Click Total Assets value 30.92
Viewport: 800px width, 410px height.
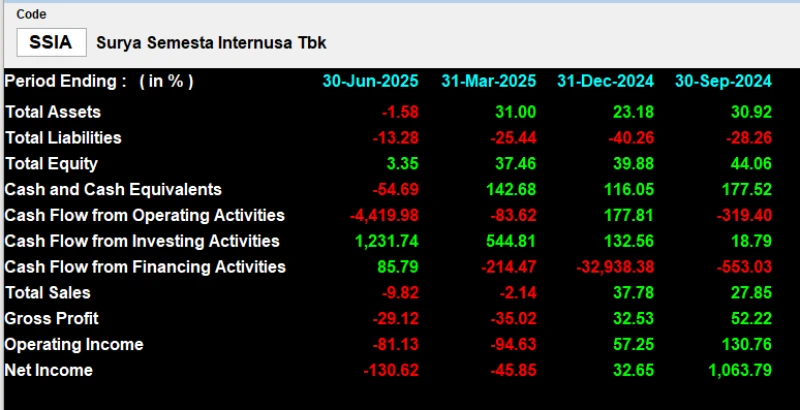tap(751, 112)
